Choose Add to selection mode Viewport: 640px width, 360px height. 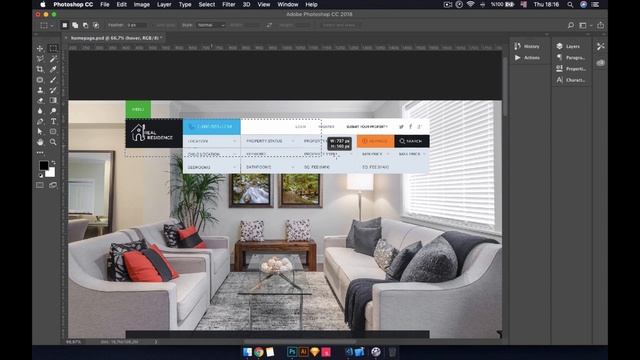pyautogui.click(x=75, y=25)
